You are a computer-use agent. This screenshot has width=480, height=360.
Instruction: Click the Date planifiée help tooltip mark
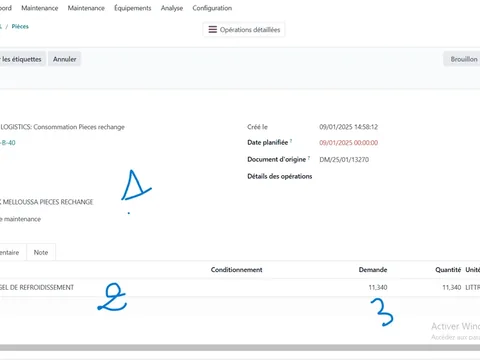[291, 141]
